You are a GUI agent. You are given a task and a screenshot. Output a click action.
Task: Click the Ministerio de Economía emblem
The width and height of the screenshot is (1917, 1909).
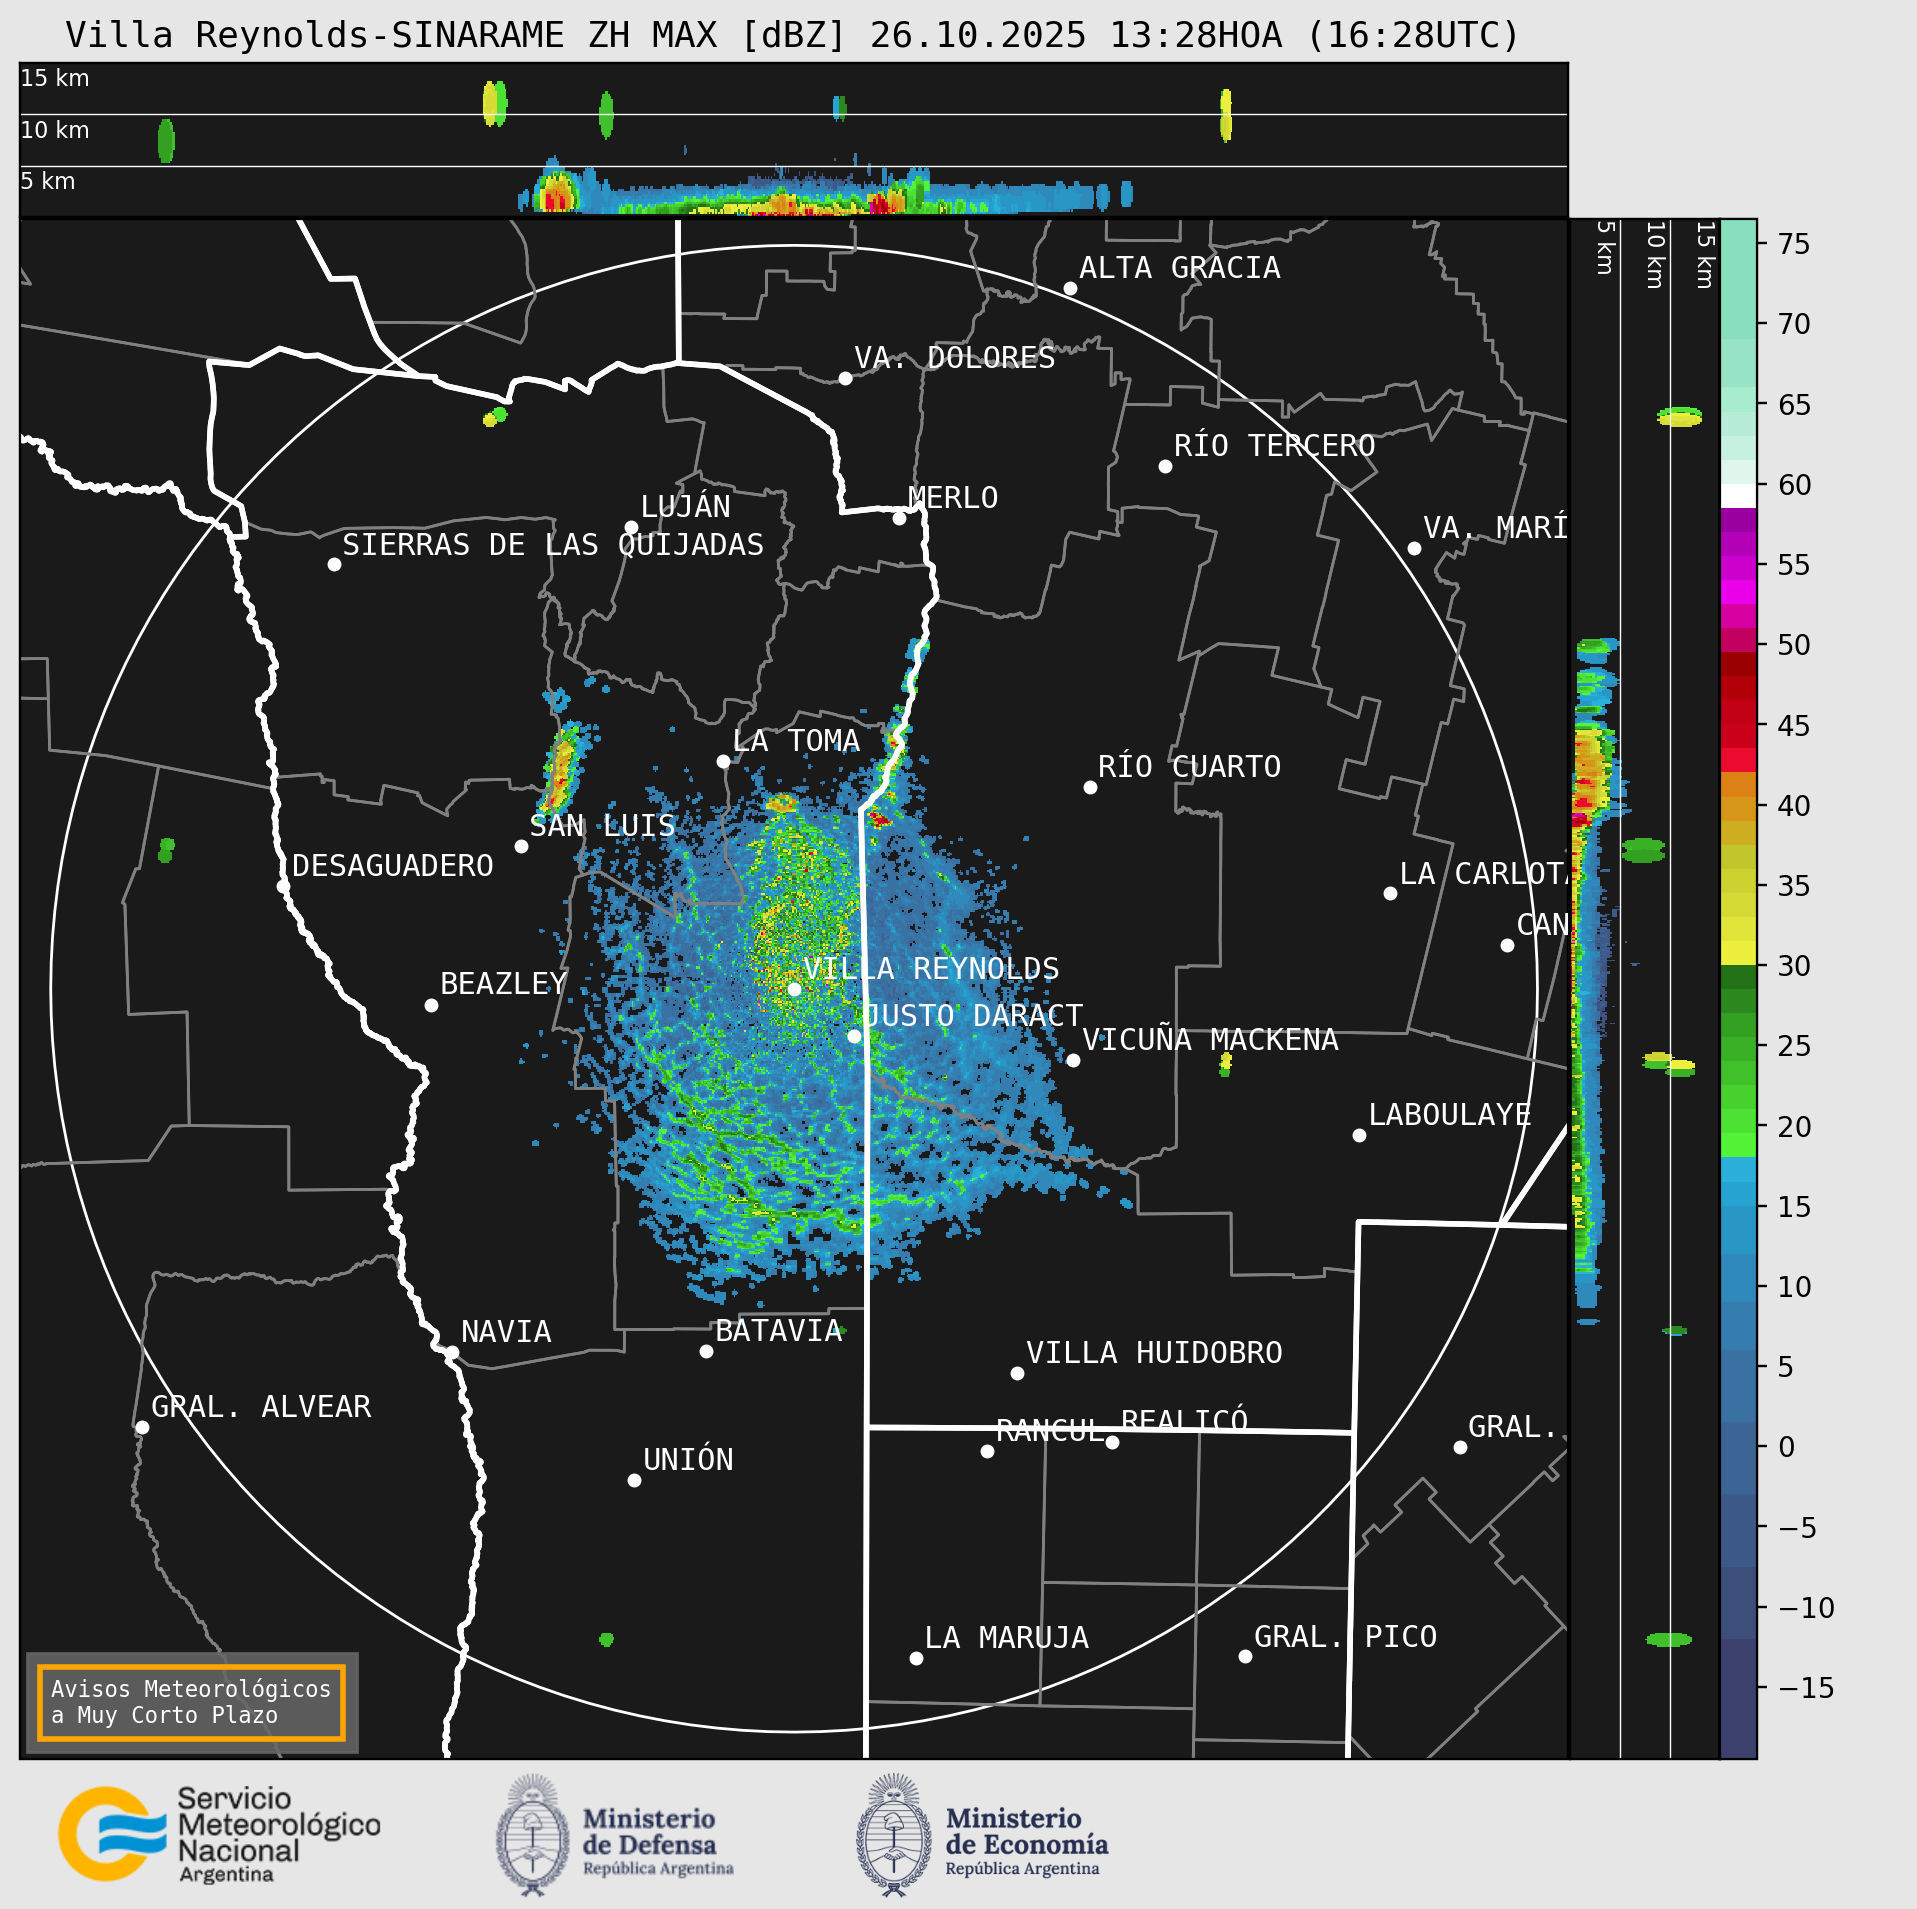click(x=894, y=1835)
